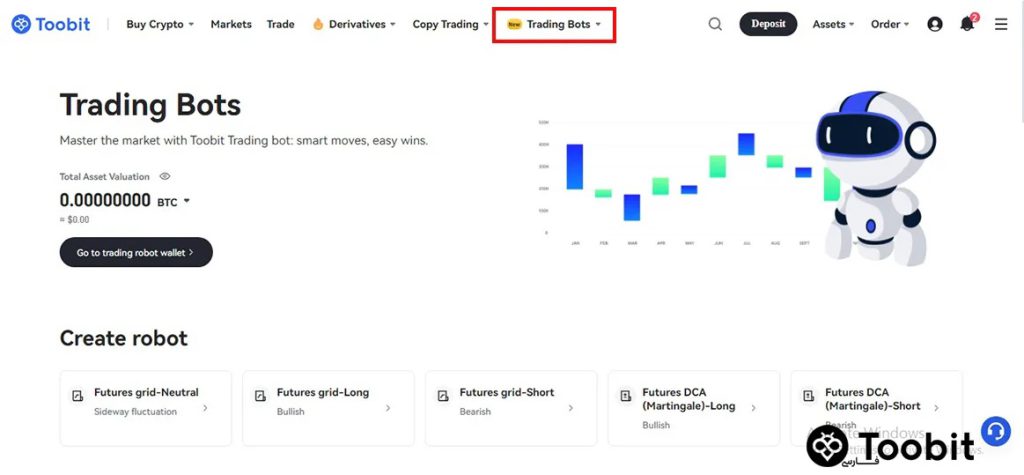Go to Markets page

231,24
